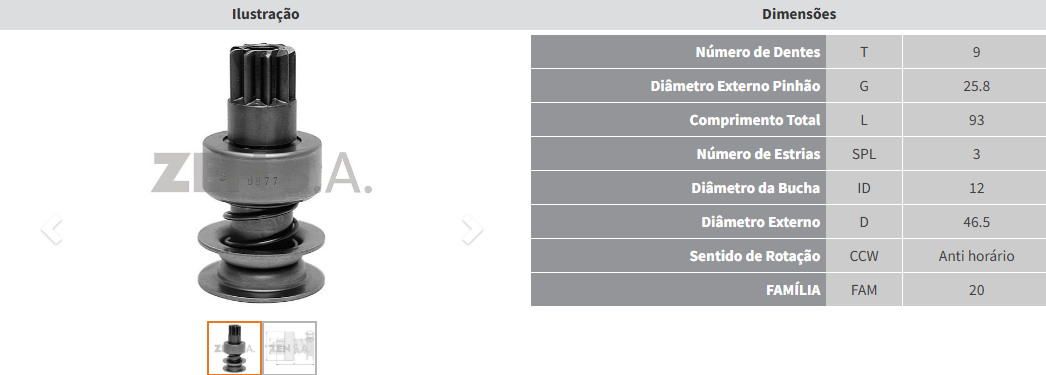
Task: Click the CCW code cell
Action: 864,256
